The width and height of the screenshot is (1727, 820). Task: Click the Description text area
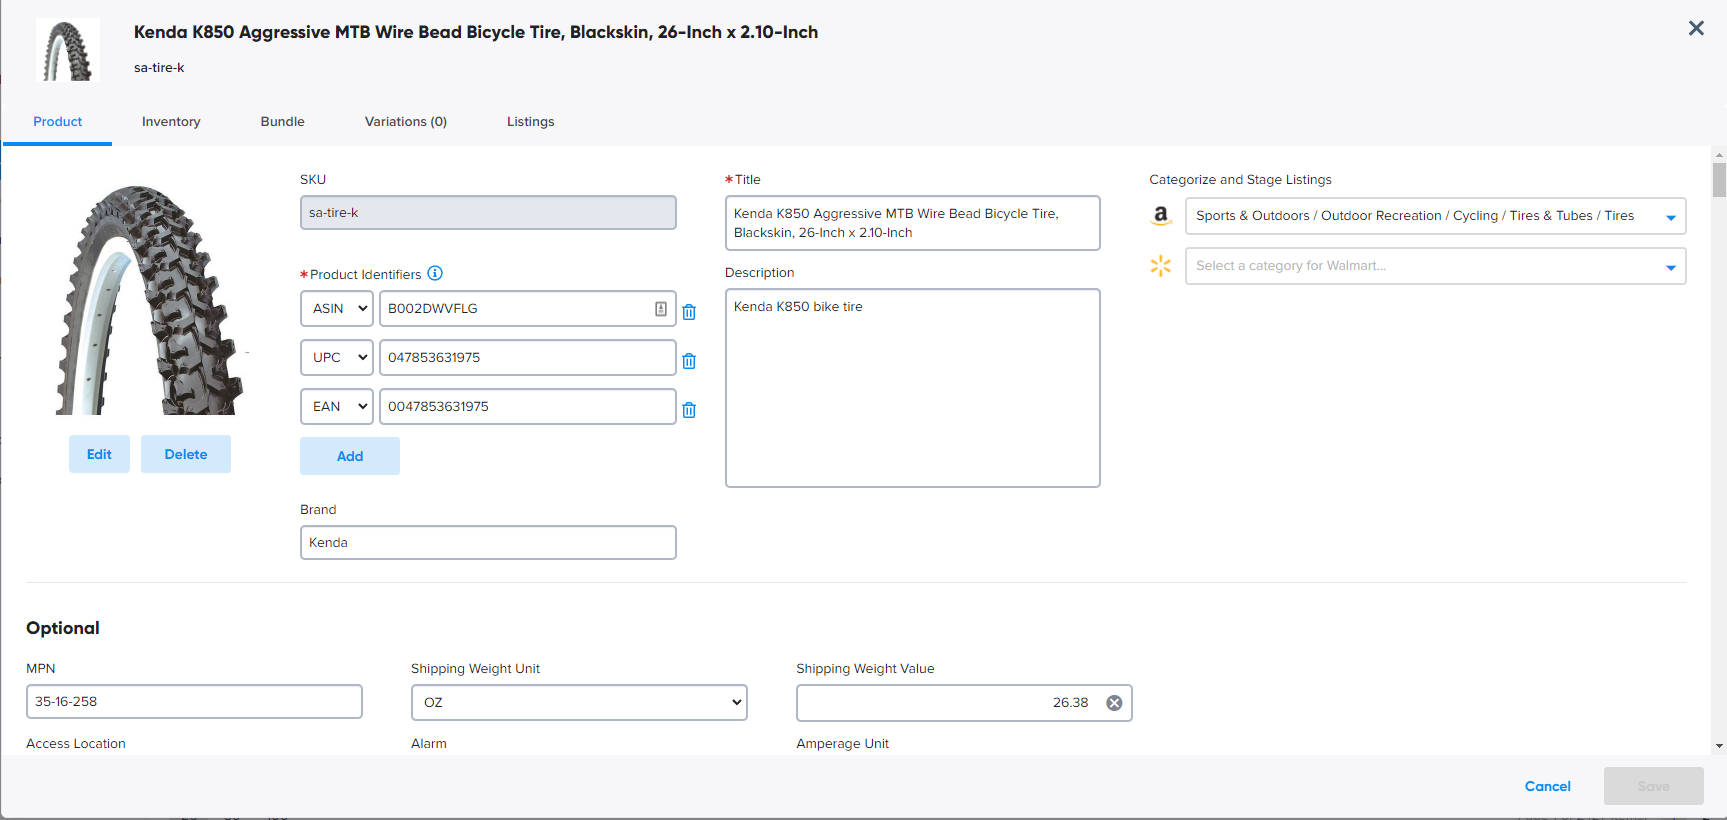[913, 388]
